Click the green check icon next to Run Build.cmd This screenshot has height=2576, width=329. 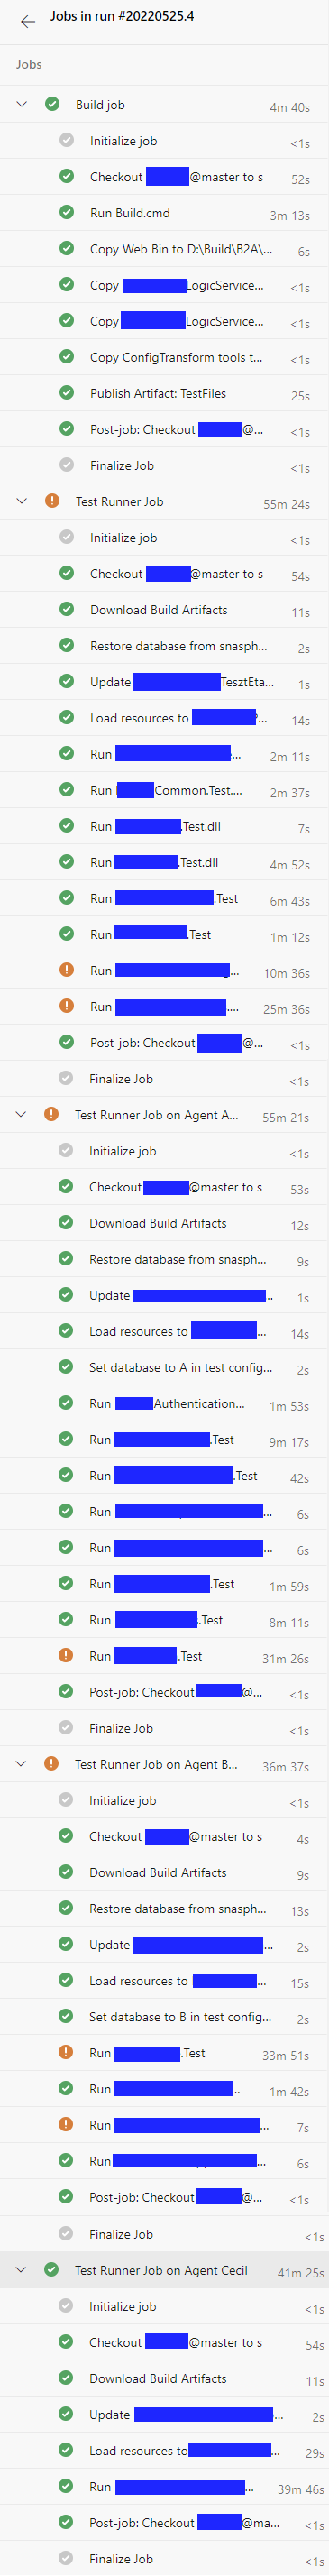[66, 212]
